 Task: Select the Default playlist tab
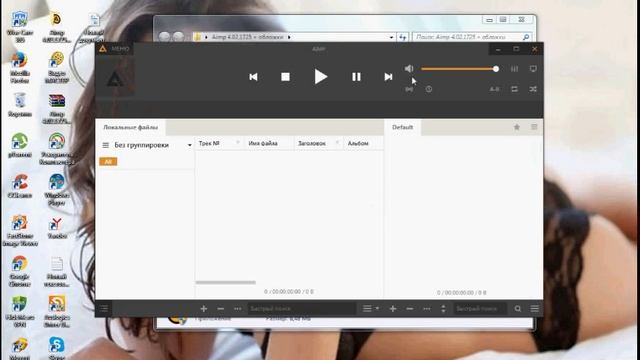click(x=402, y=127)
